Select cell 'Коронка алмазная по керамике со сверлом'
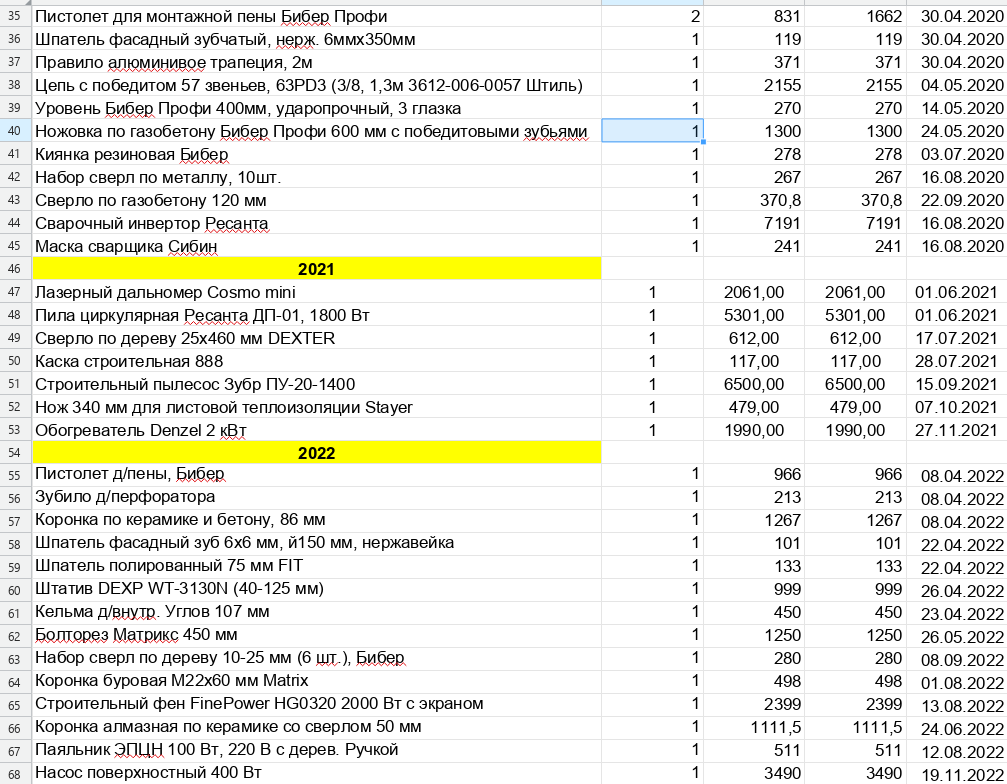 (317, 727)
